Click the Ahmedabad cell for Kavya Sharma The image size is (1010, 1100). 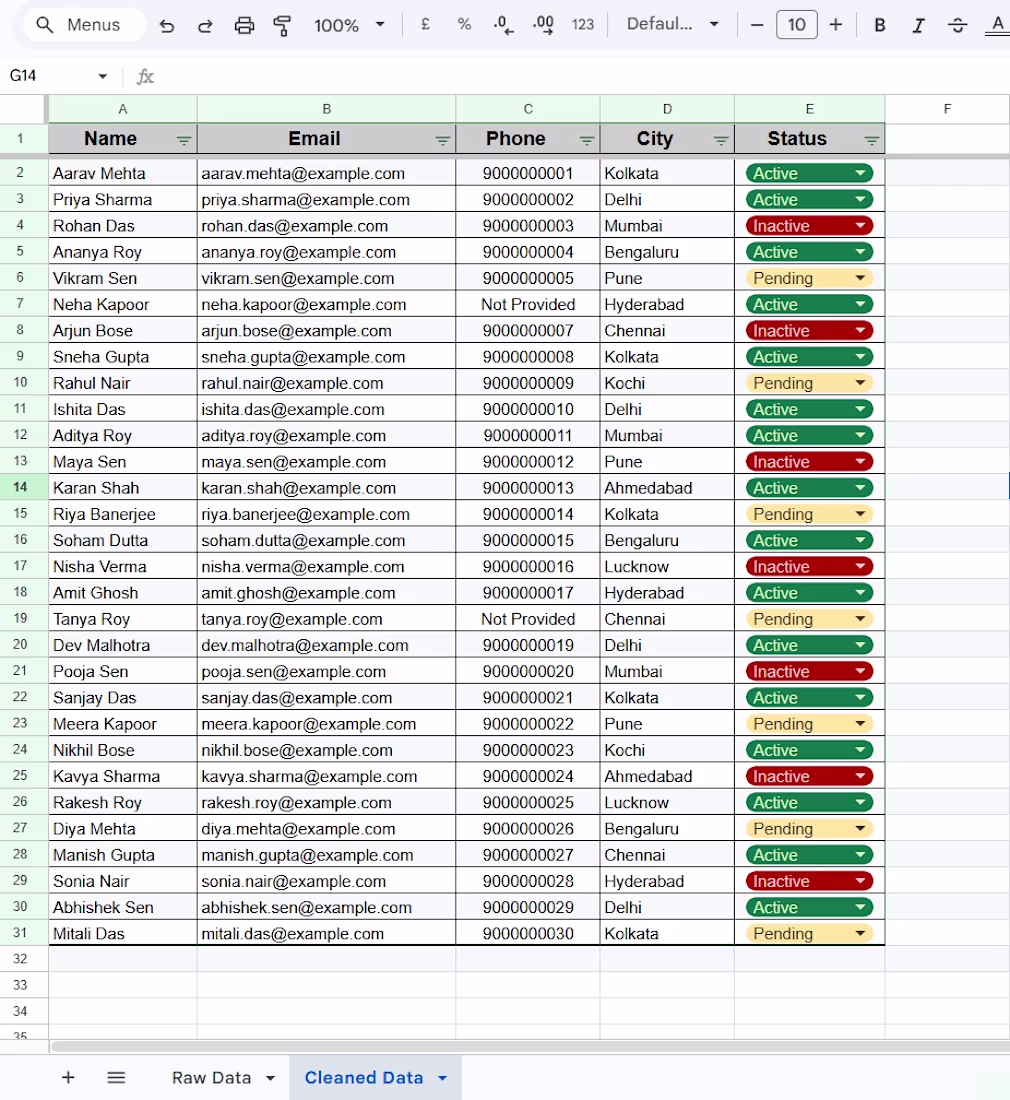667,777
